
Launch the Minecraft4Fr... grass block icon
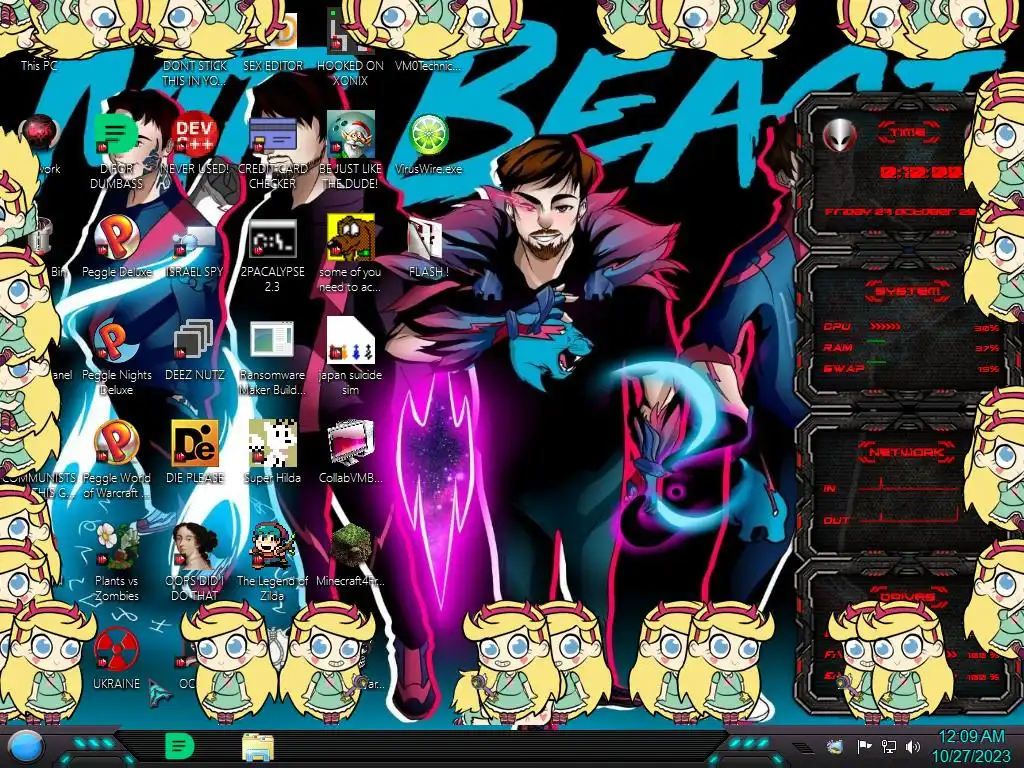(x=350, y=547)
